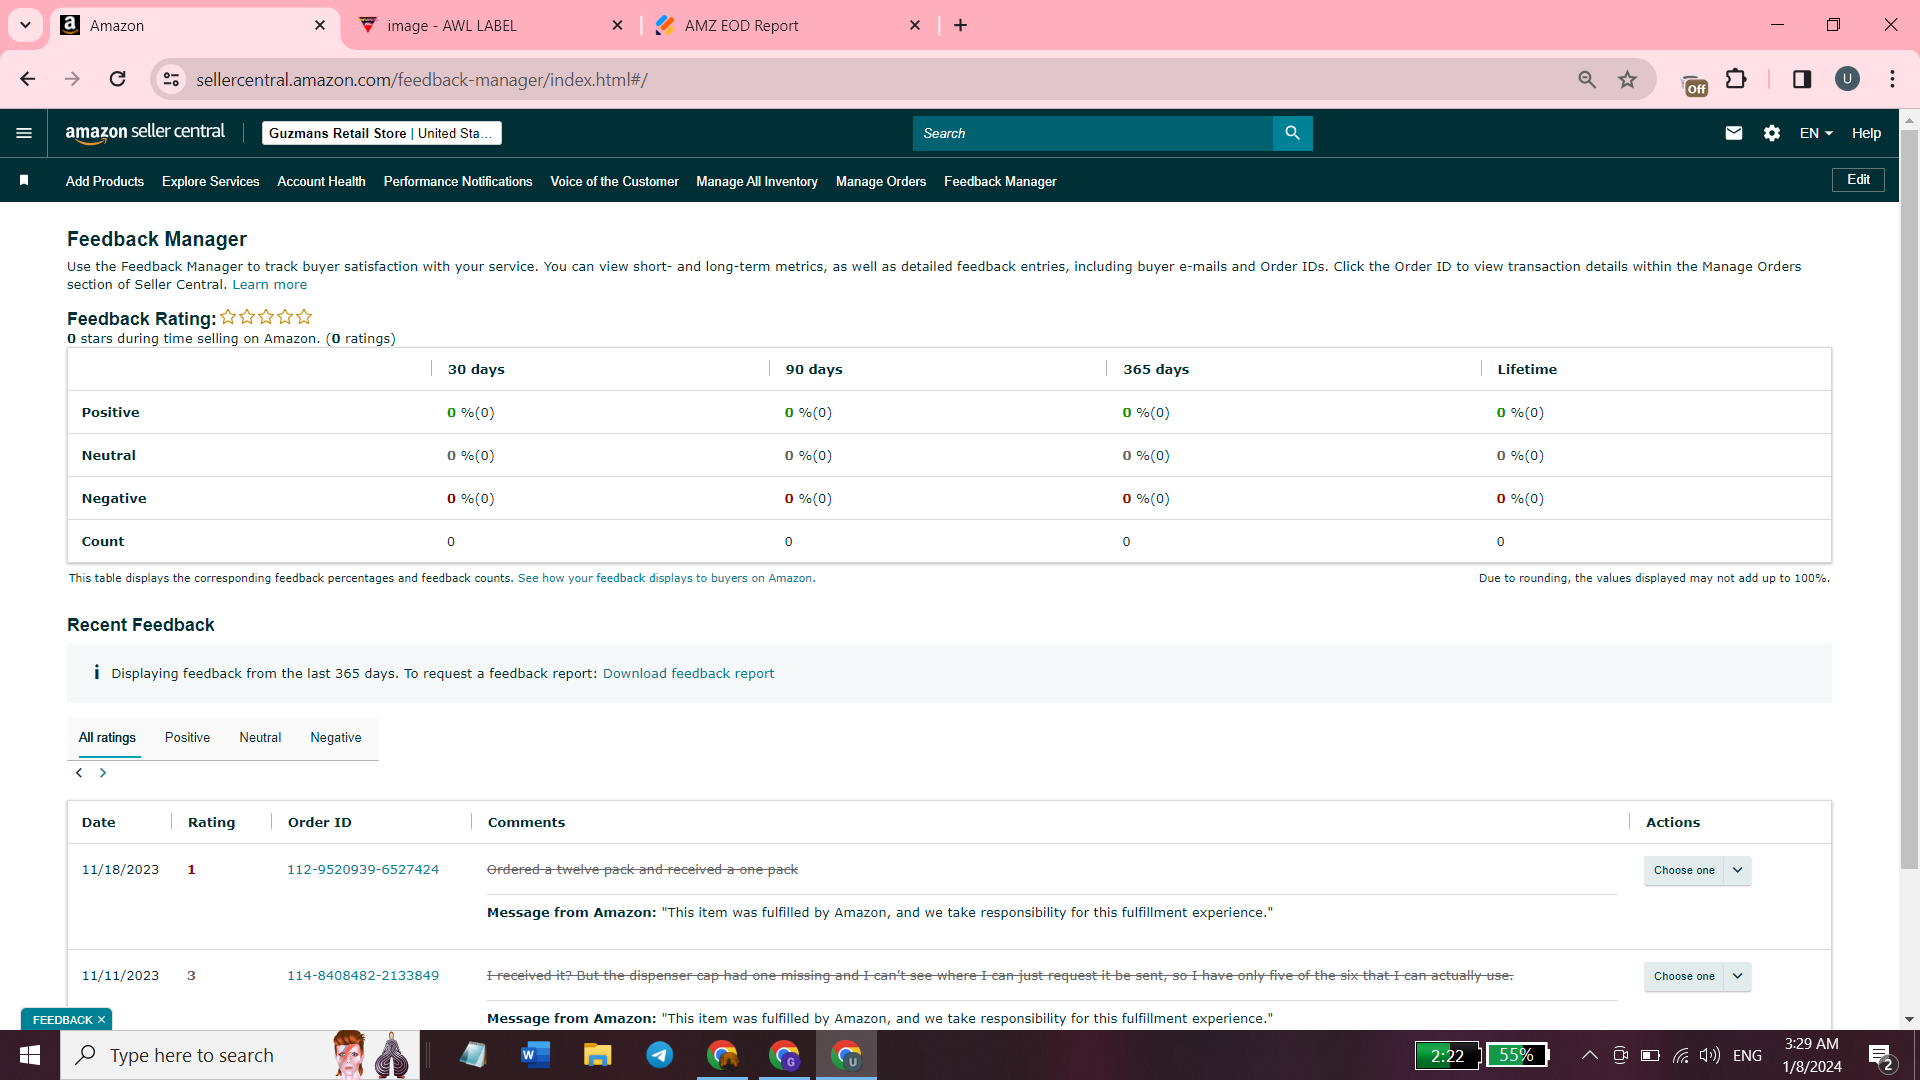1920x1080 pixels.
Task: Open the hamburger navigation menu
Action: tap(24, 133)
